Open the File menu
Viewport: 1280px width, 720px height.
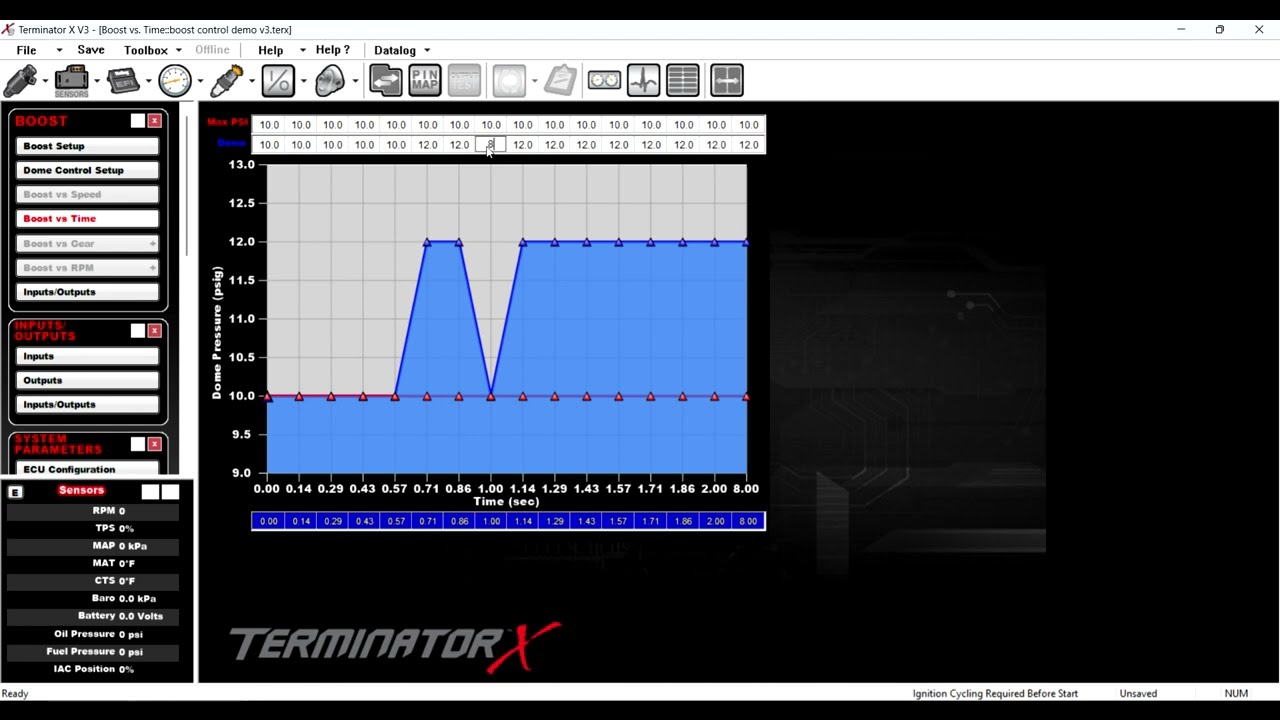[26, 50]
